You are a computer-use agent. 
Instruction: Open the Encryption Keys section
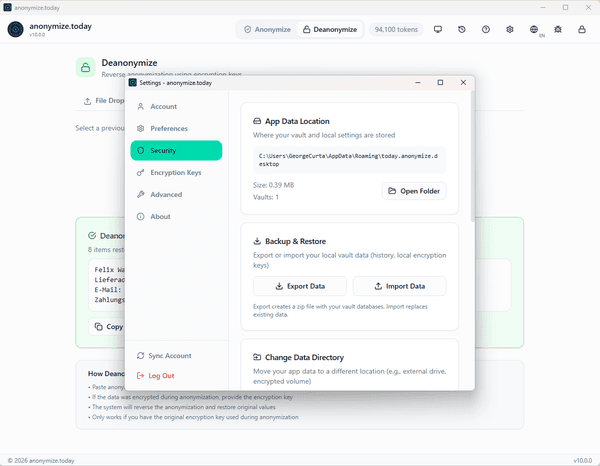click(175, 172)
